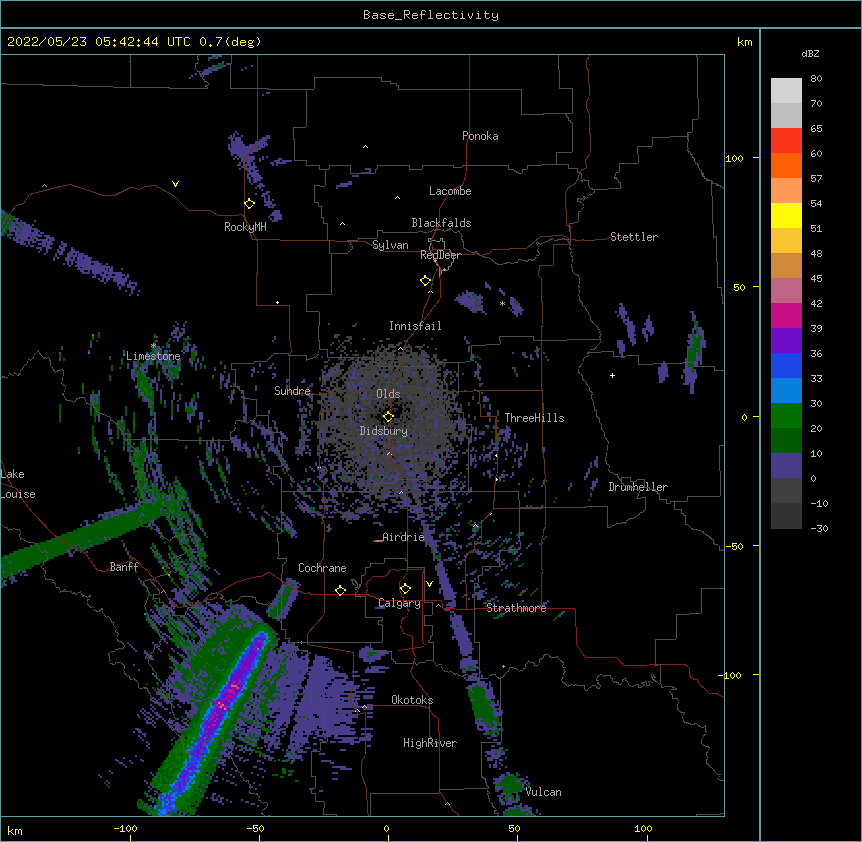The image size is (862, 842).
Task: Click the dBZ legend heading
Action: [810, 53]
